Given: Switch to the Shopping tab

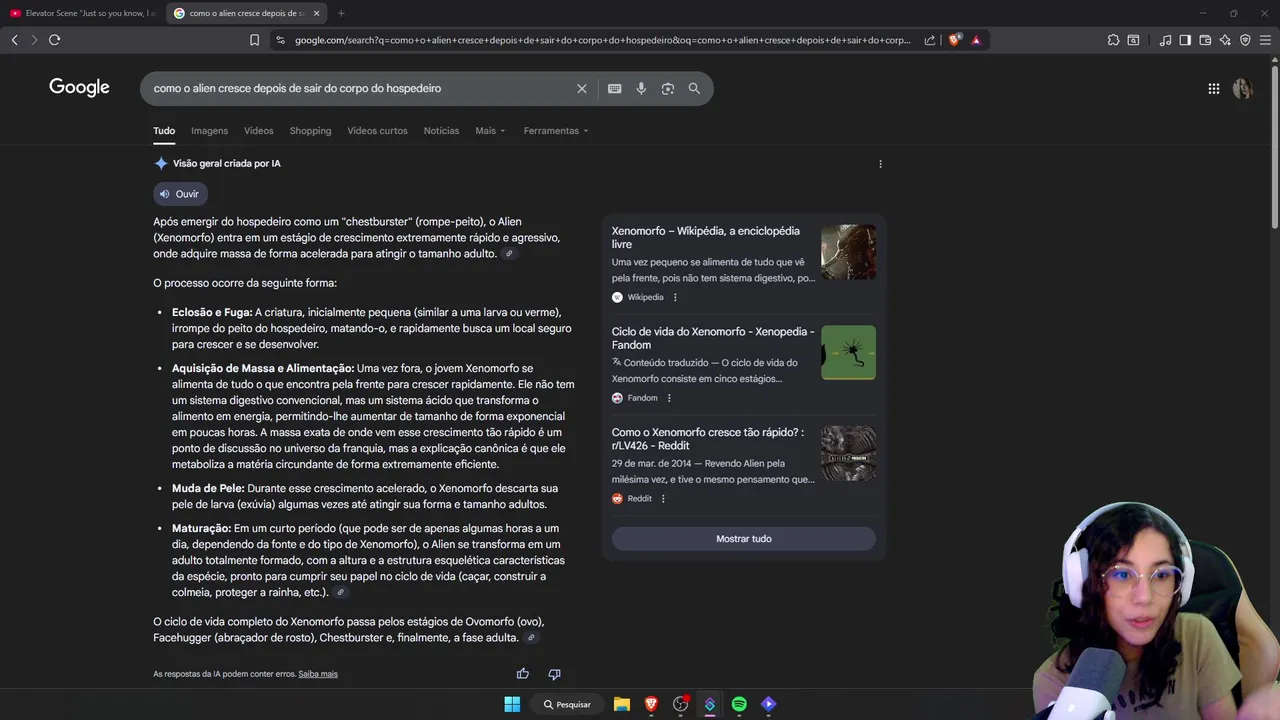Looking at the screenshot, I should coord(310,131).
